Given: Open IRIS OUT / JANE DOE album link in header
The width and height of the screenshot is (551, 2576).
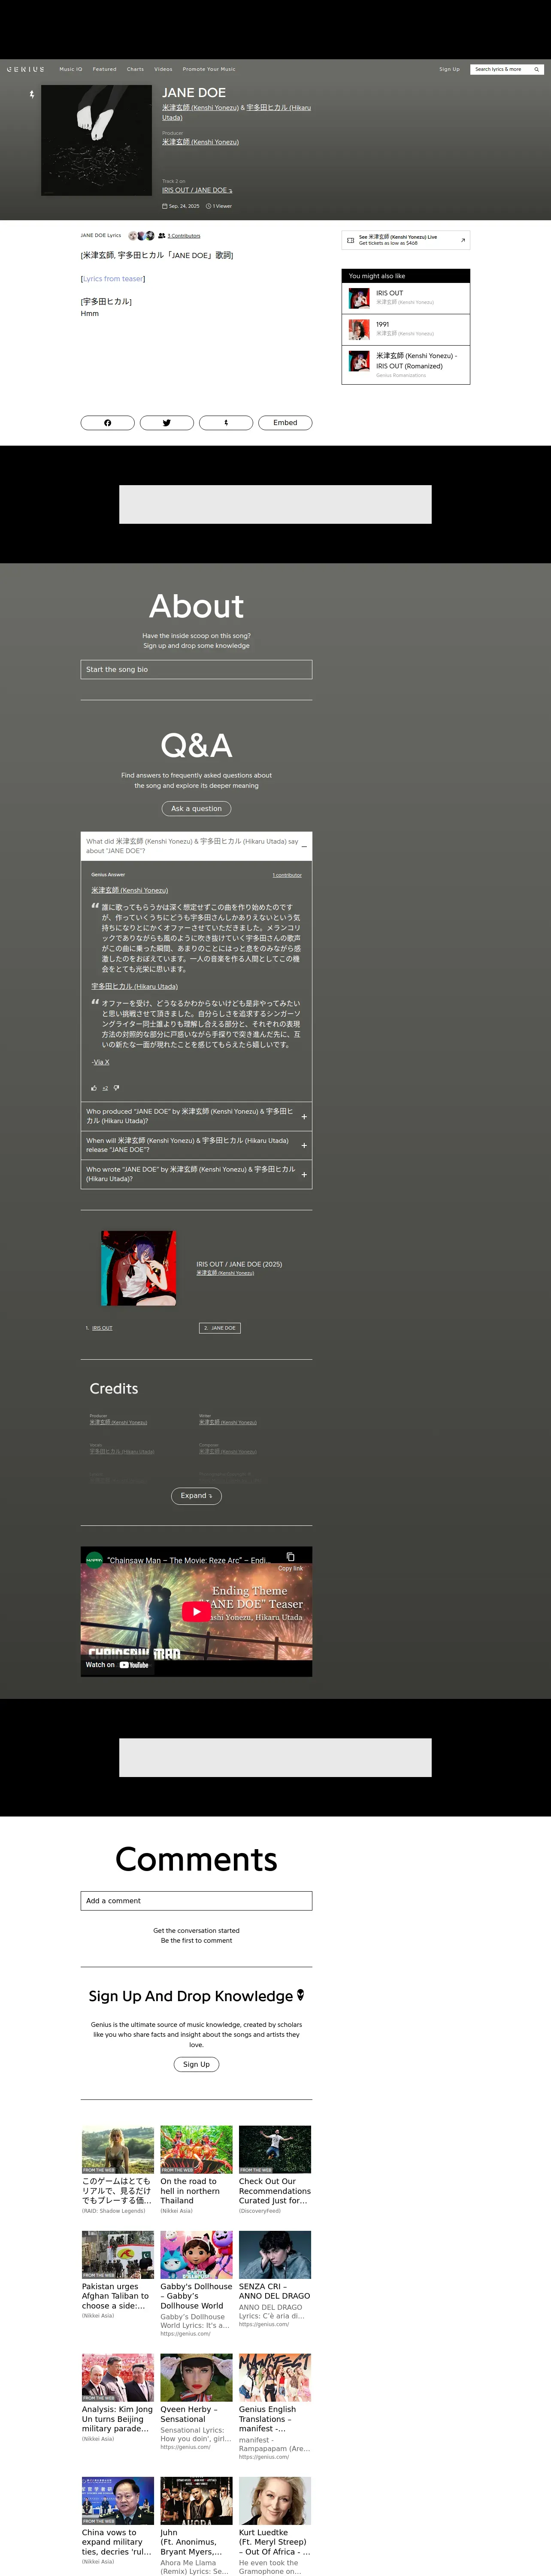Looking at the screenshot, I should coord(197,190).
